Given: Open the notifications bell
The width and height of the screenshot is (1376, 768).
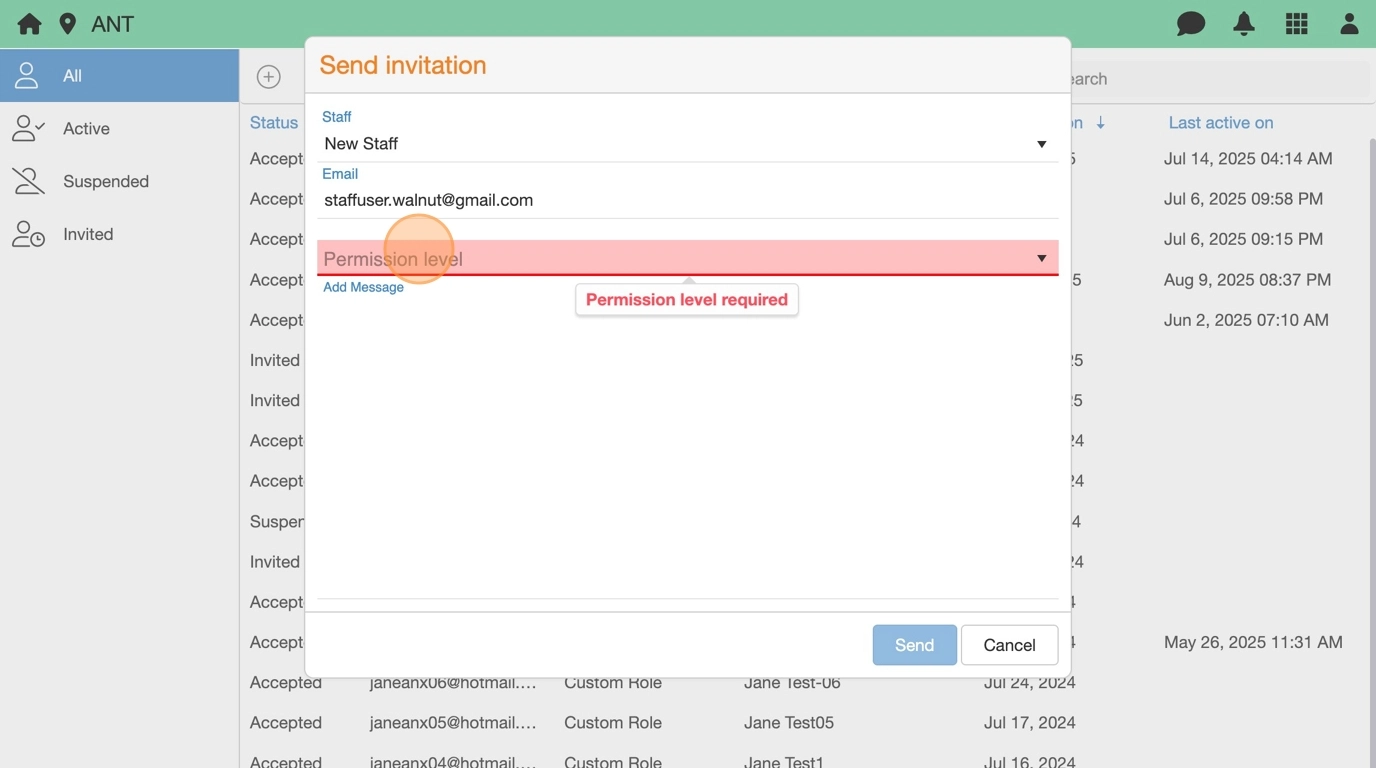Looking at the screenshot, I should click(x=1244, y=24).
